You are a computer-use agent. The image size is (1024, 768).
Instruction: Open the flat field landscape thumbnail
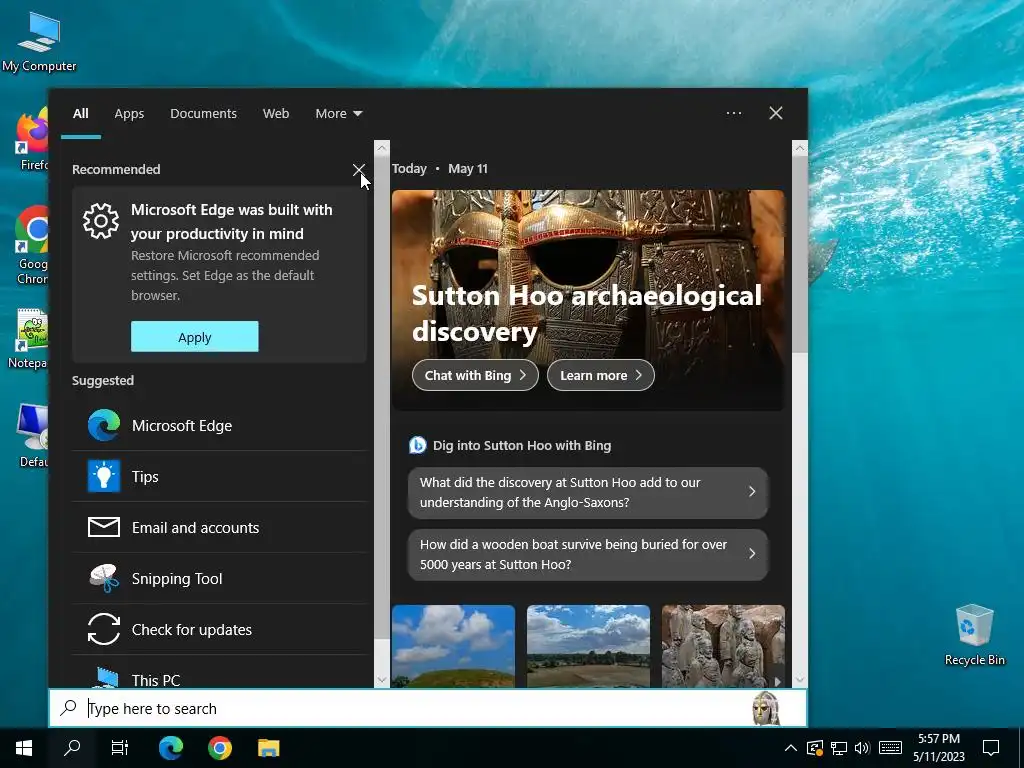[588, 646]
